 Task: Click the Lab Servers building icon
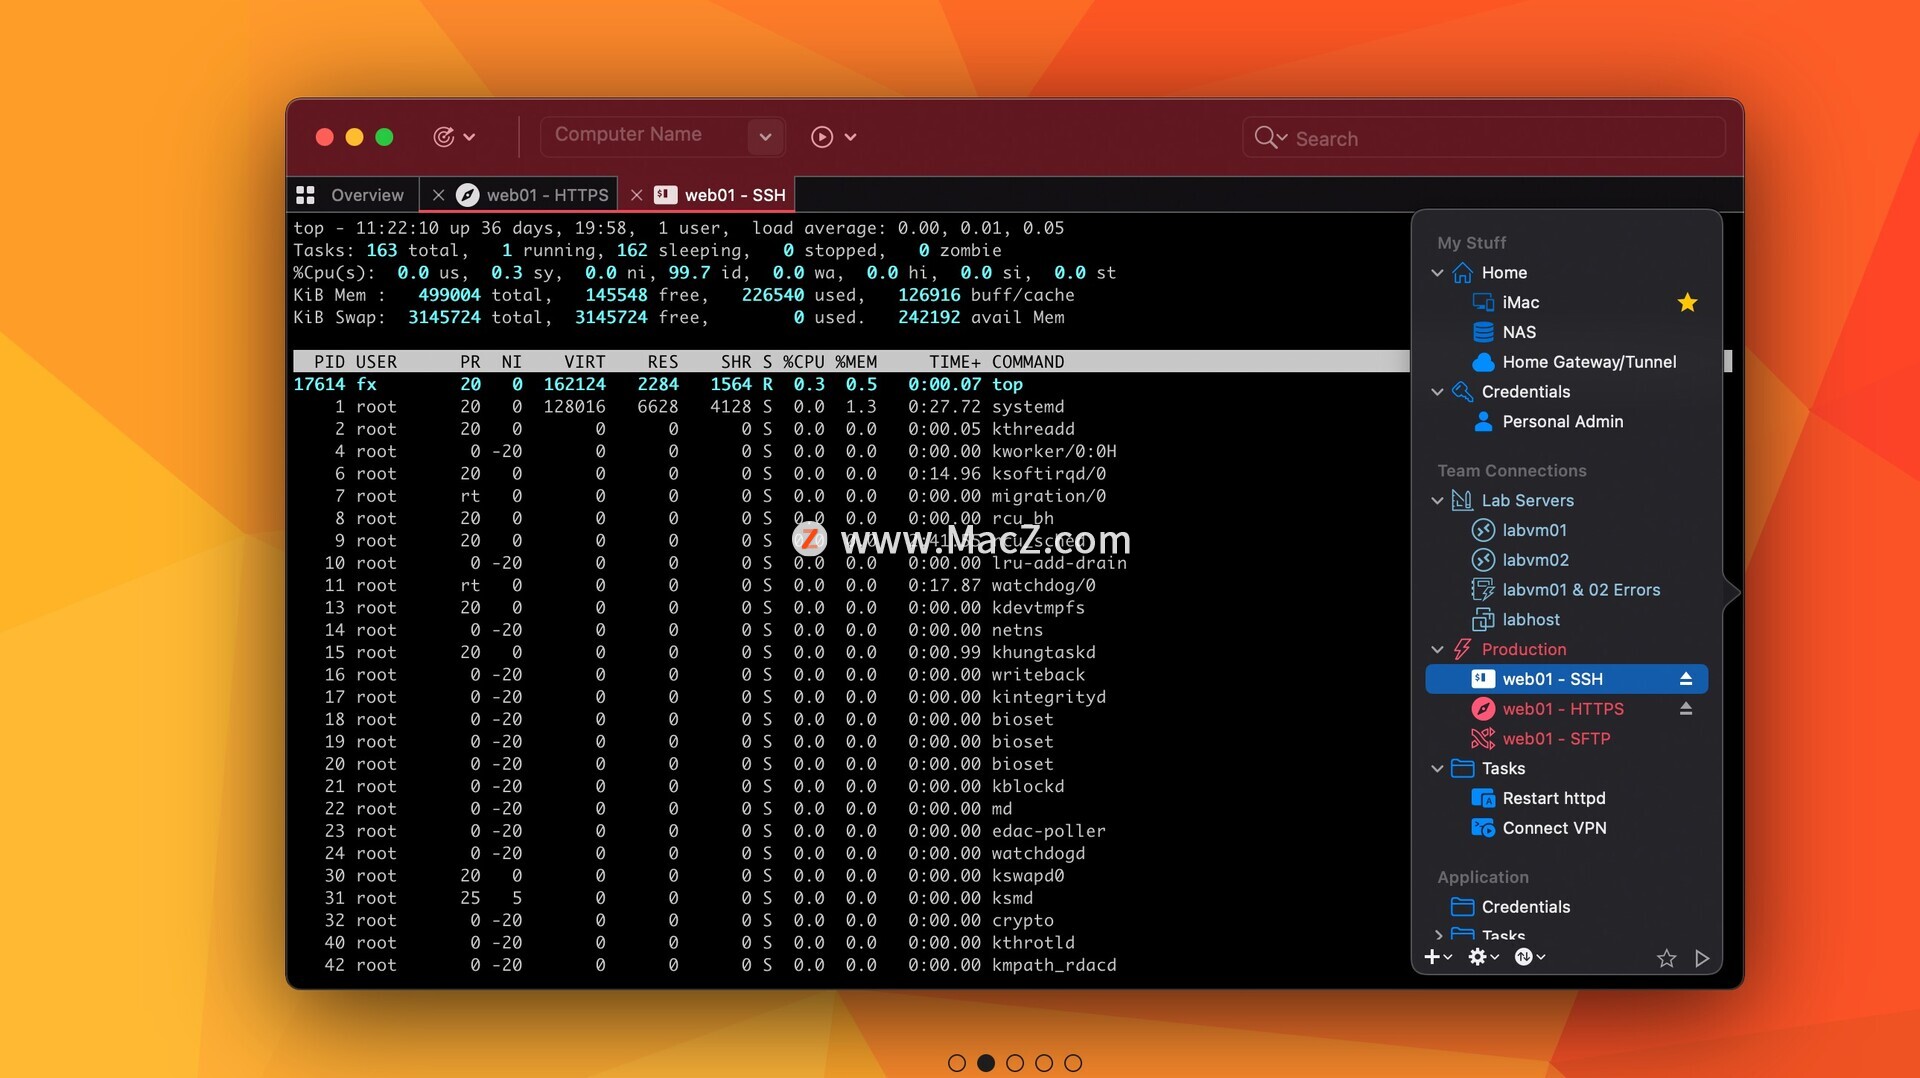click(x=1462, y=501)
